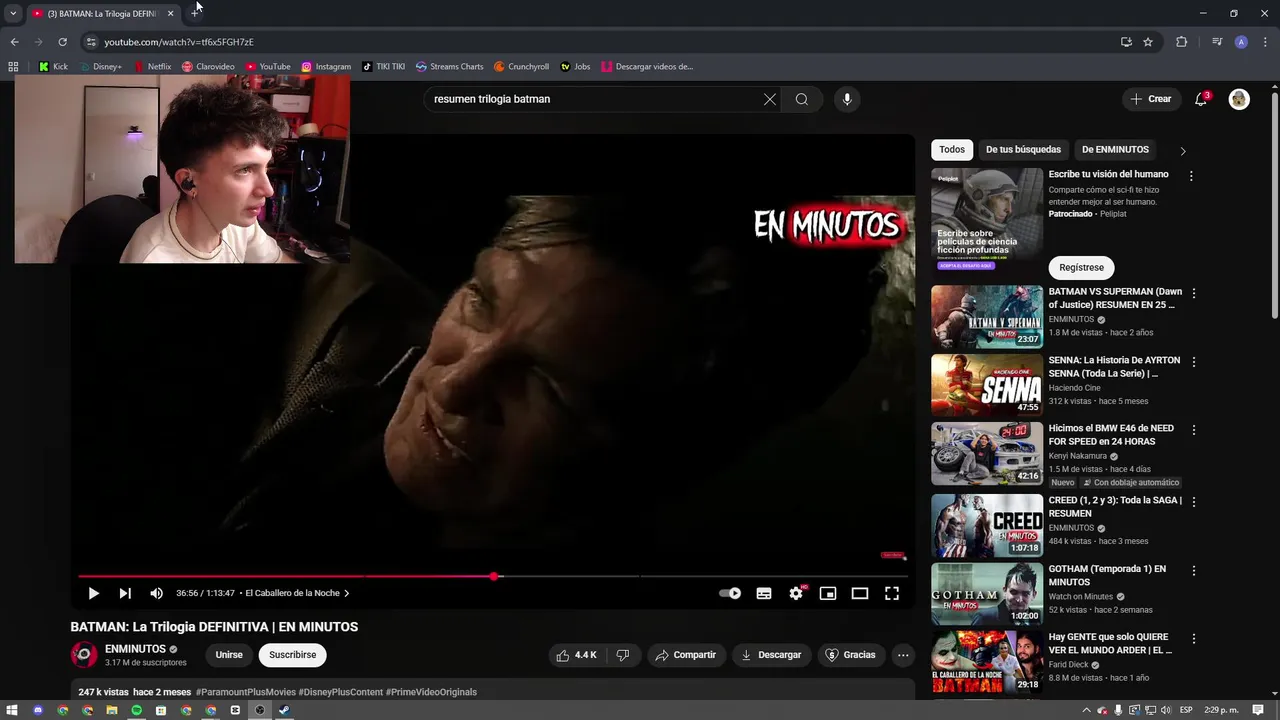The width and height of the screenshot is (1280, 720).
Task: Open options for SENNA video
Action: 1193,362
